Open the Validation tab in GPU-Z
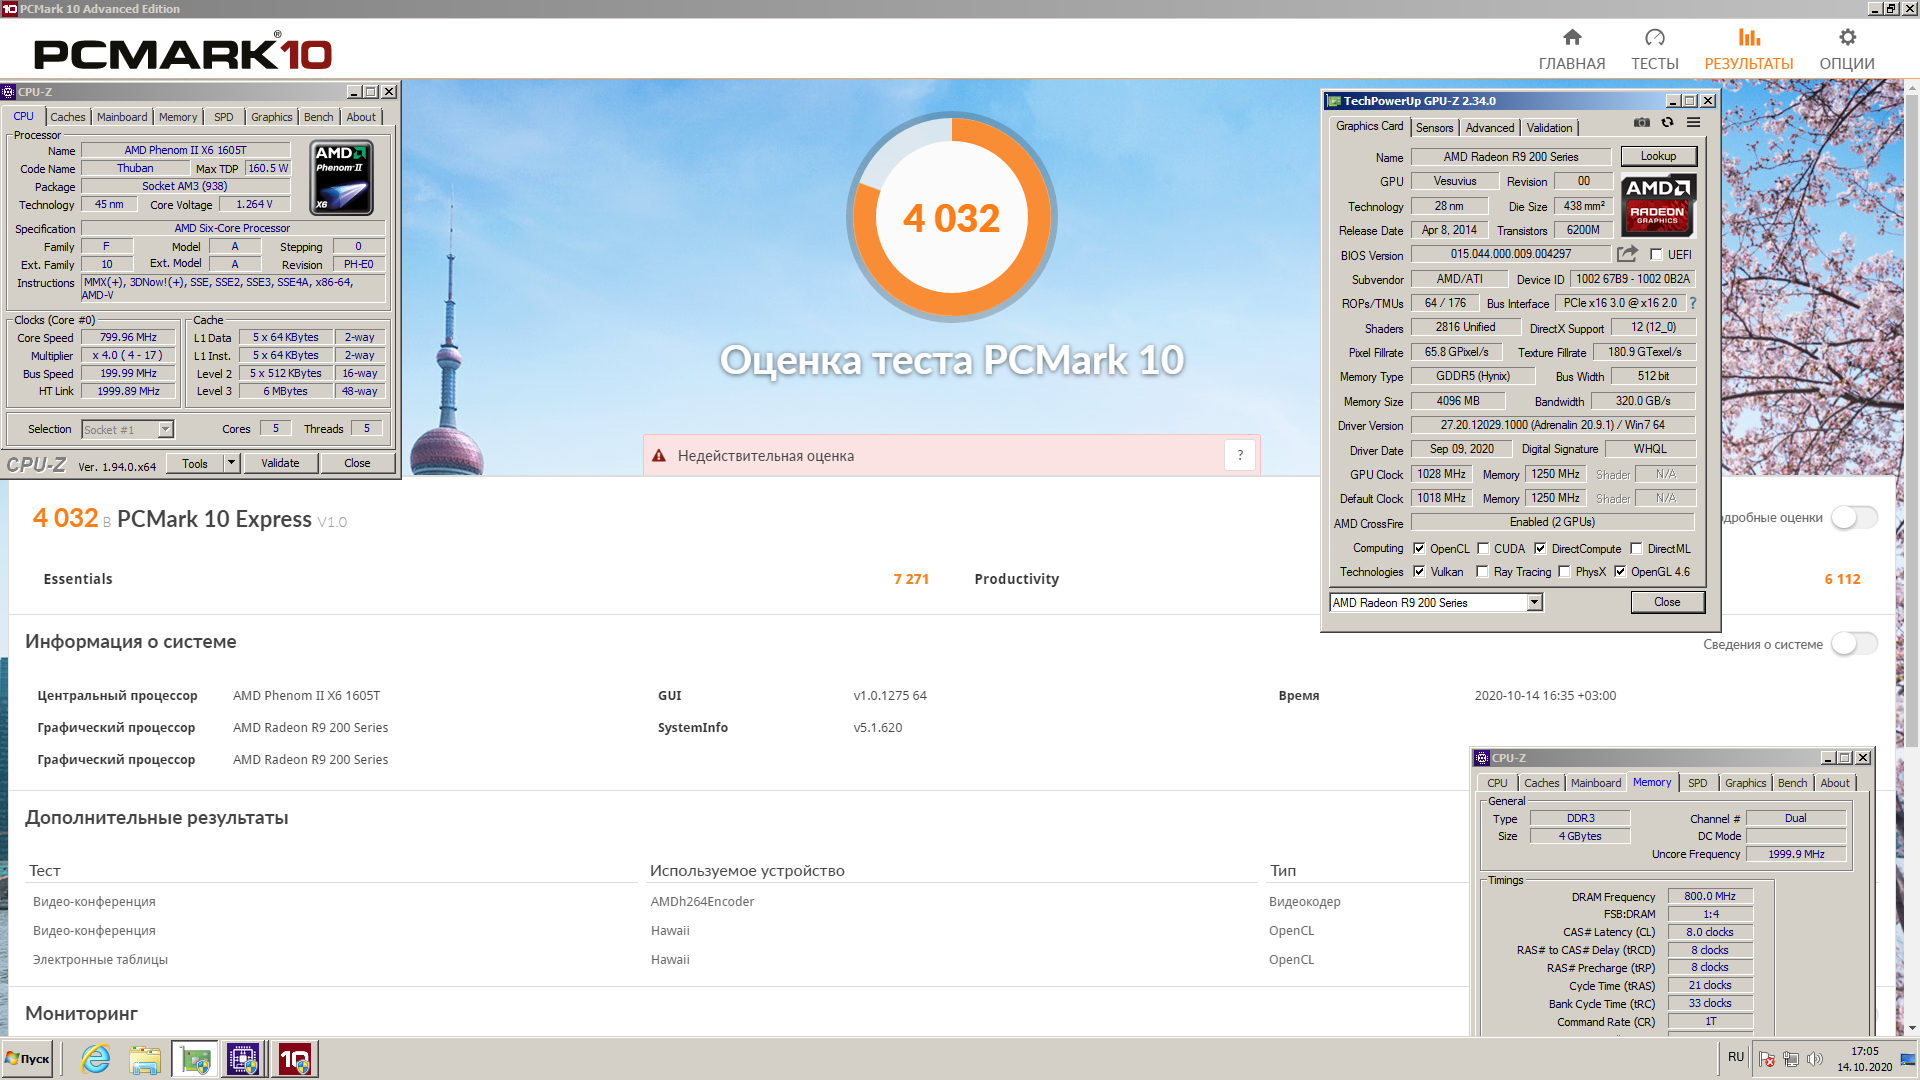The height and width of the screenshot is (1080, 1920). [x=1549, y=128]
